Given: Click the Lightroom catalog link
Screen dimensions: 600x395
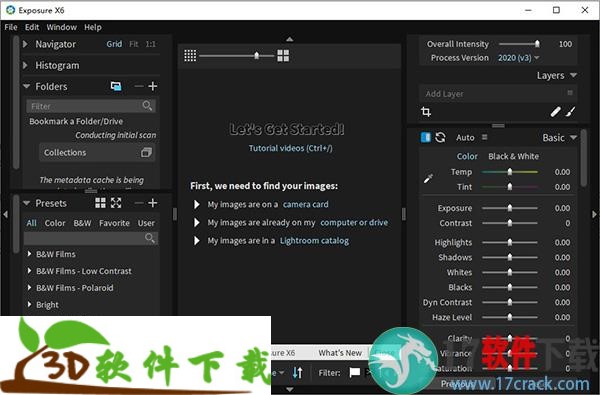Looking at the screenshot, I should point(314,241).
